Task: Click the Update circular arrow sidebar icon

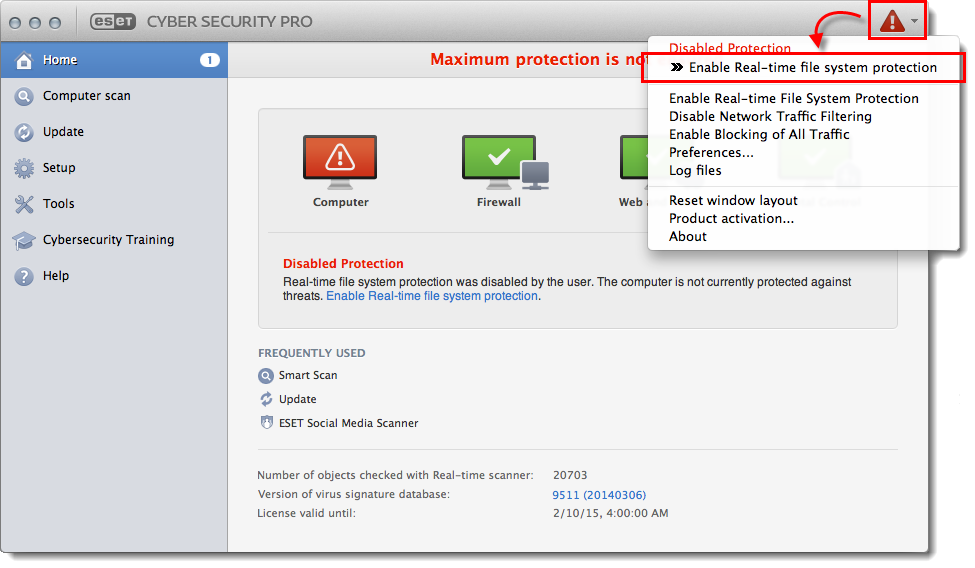Action: (x=24, y=132)
